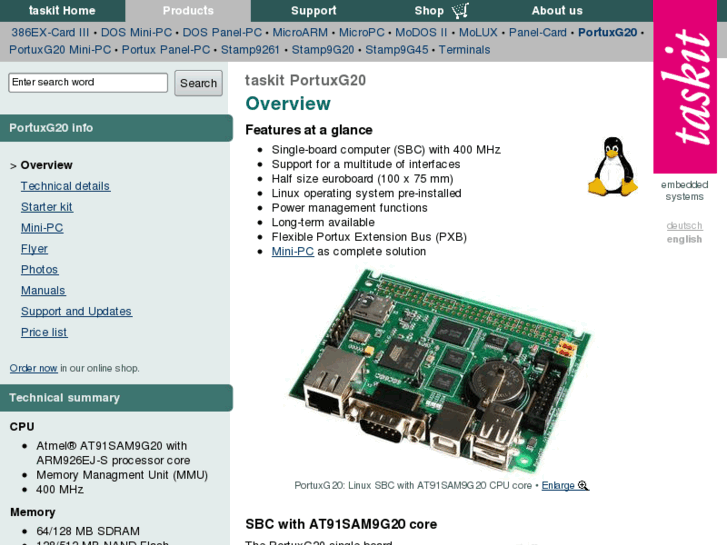Click 'SBC with AT91SAM9G20 core' heading

[341, 524]
